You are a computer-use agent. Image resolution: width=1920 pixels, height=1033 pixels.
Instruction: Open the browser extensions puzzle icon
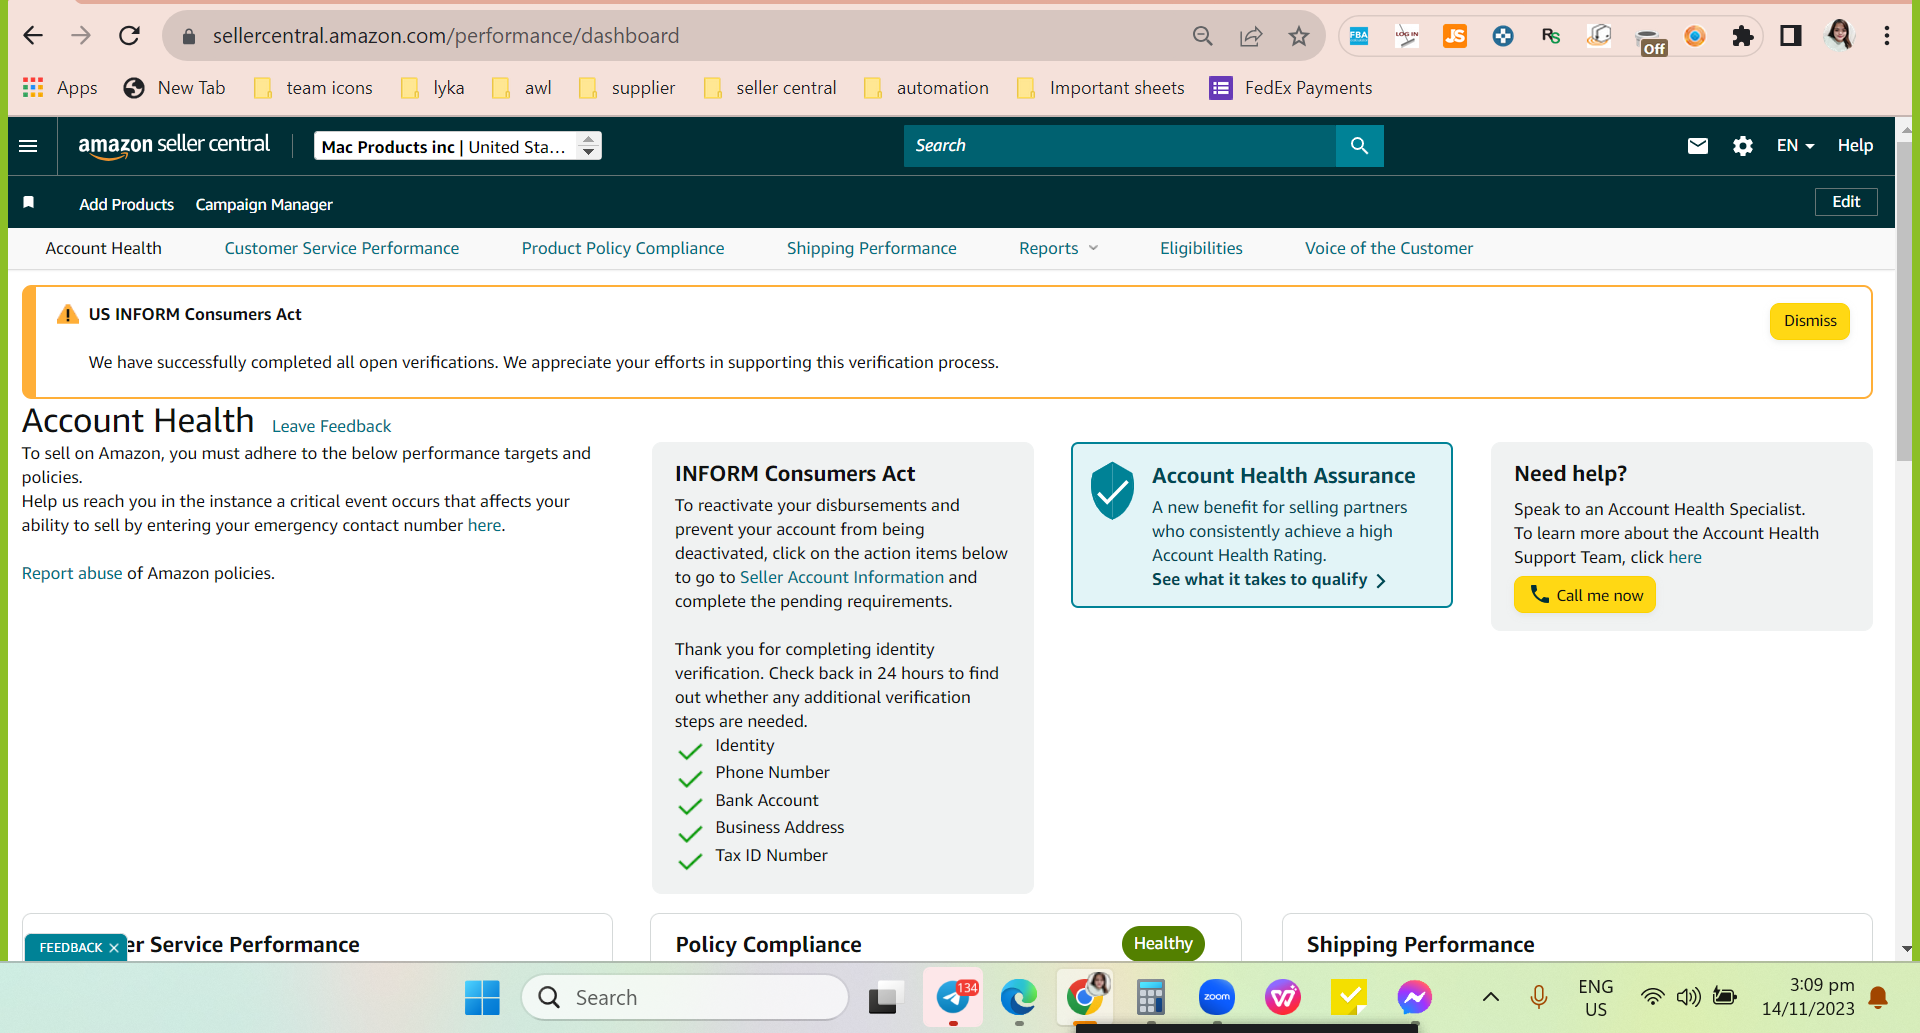point(1743,36)
